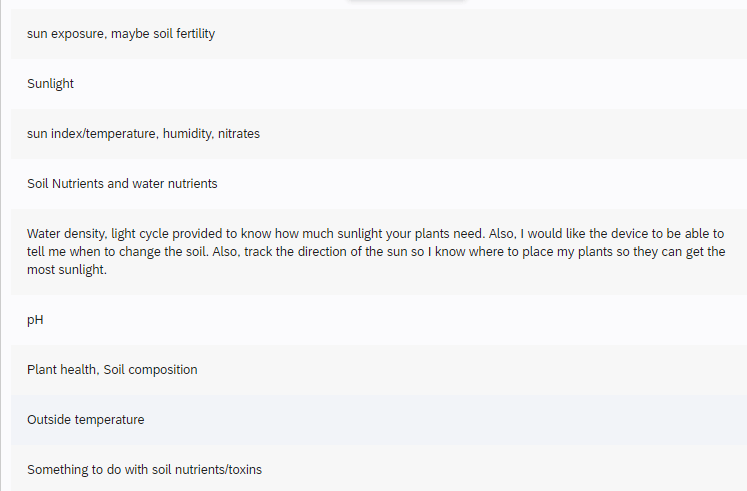Screen dimensions: 747x491
Task: Click the 'sun exposure, maybe soil fertility' response
Action: (121, 34)
